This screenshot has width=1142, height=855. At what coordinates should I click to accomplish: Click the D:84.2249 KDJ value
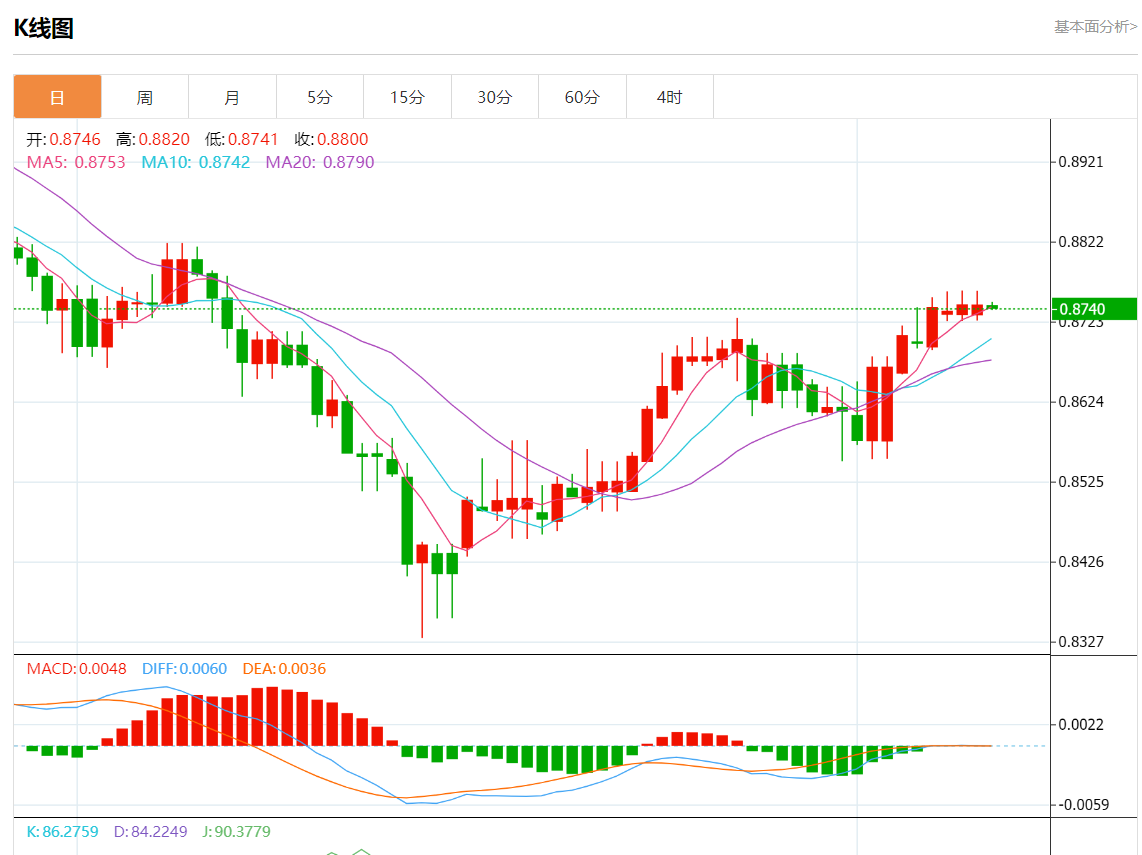150,832
